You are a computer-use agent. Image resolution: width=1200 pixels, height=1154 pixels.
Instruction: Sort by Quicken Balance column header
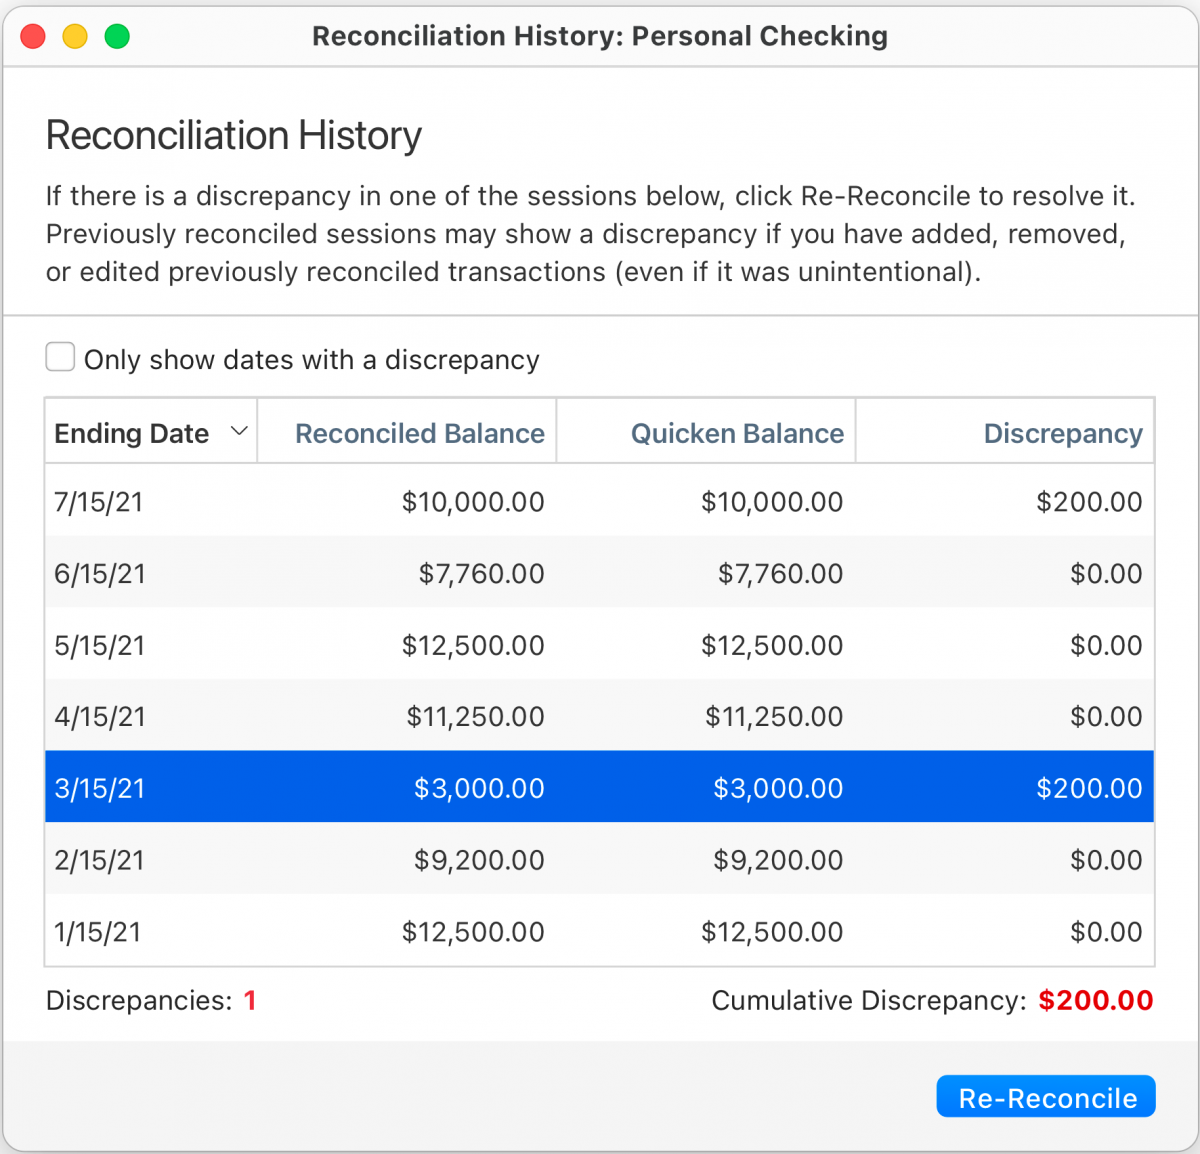(706, 432)
